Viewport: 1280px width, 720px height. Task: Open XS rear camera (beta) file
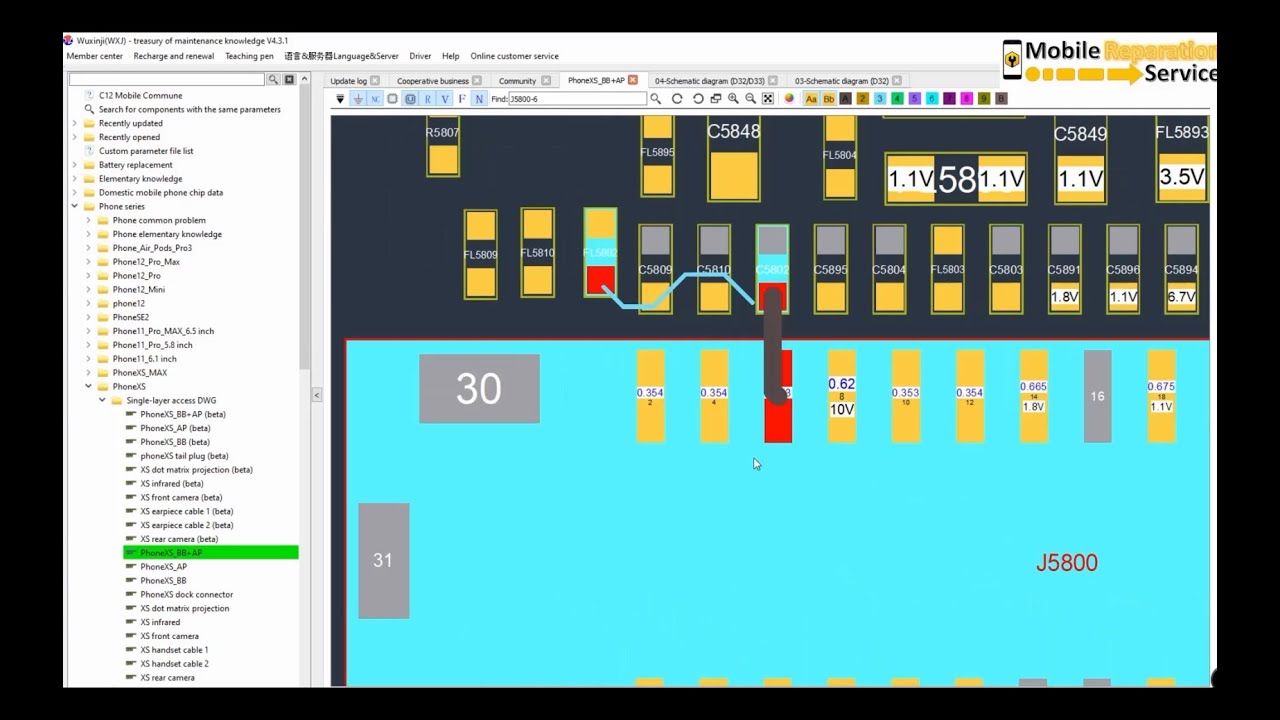click(x=179, y=539)
